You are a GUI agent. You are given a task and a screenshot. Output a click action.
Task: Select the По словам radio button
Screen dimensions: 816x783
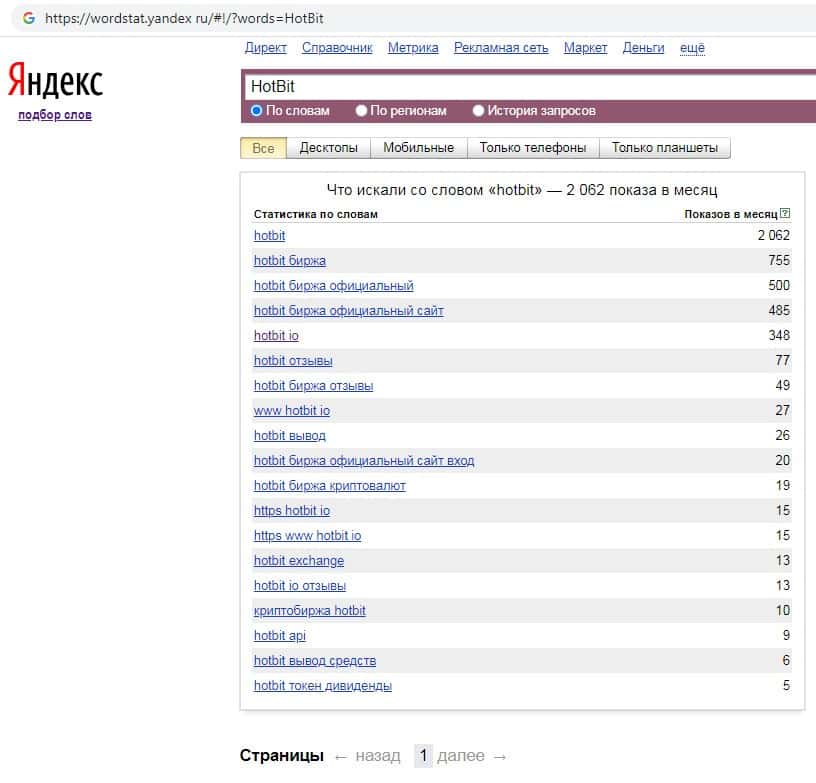[257, 111]
